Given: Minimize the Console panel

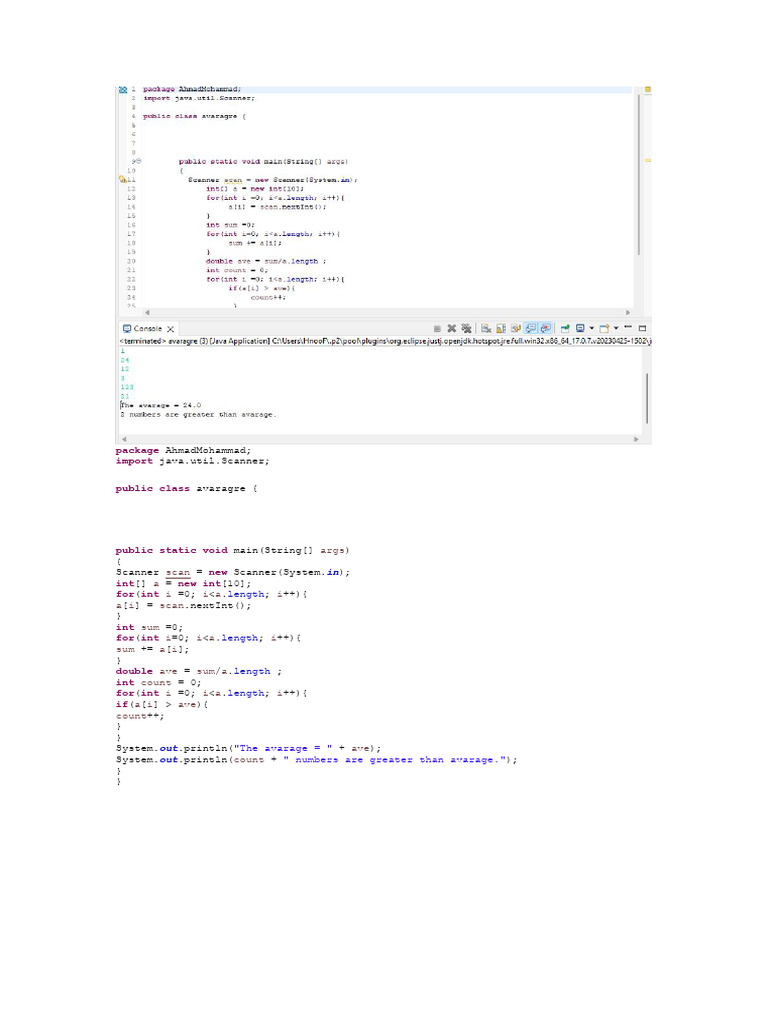Looking at the screenshot, I should point(628,327).
